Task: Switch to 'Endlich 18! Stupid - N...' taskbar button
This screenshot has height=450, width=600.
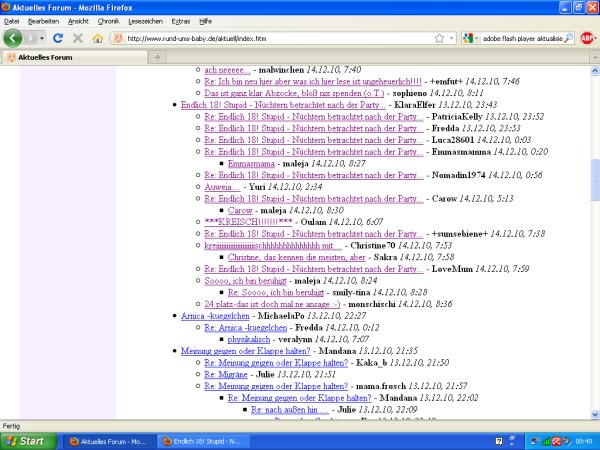Action: tap(203, 442)
